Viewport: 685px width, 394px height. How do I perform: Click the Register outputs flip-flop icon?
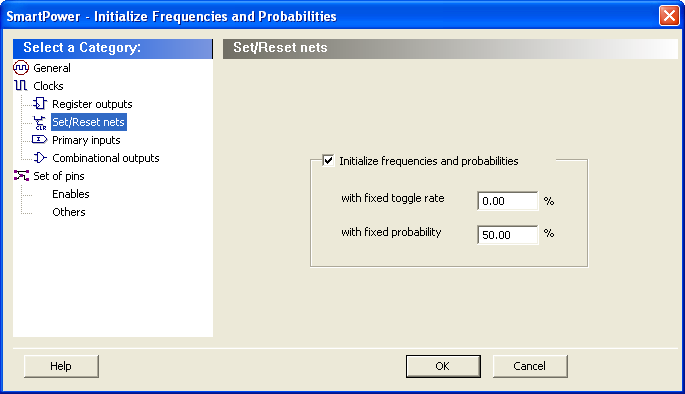point(40,104)
